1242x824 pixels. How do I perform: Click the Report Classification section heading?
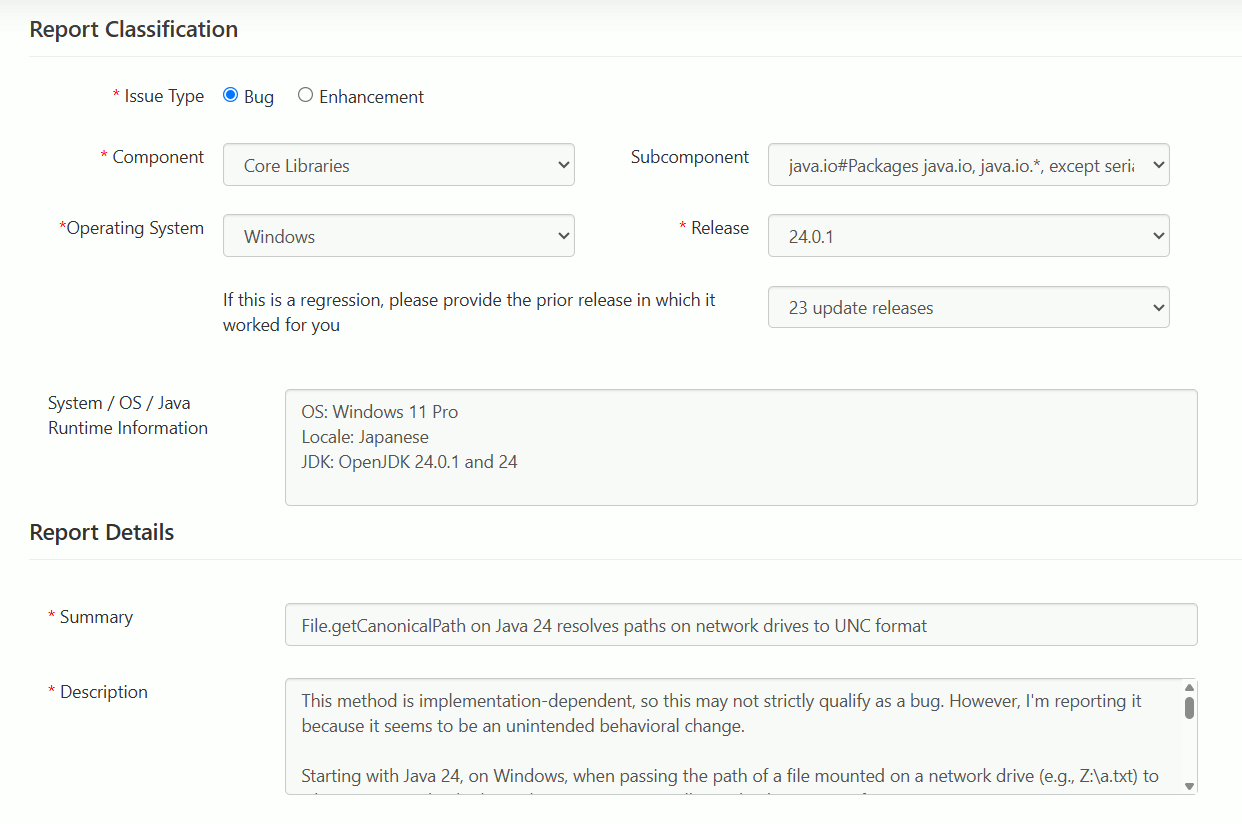[x=134, y=30]
